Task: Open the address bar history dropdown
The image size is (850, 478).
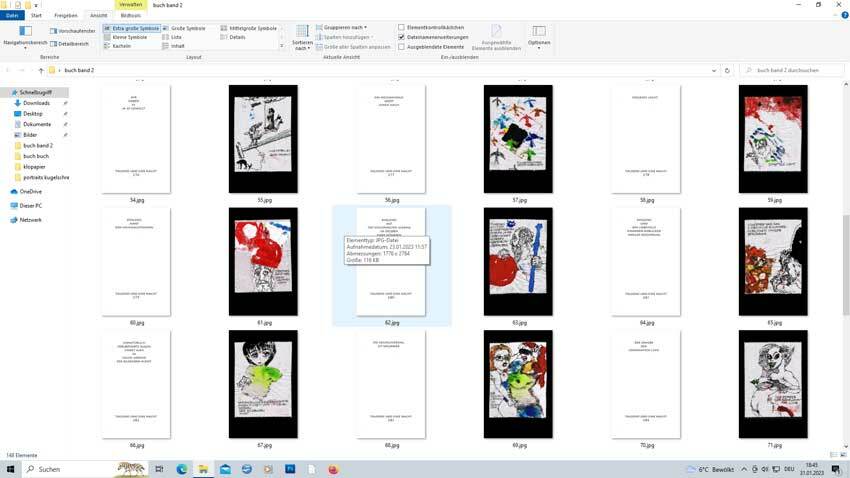Action: 716,71
